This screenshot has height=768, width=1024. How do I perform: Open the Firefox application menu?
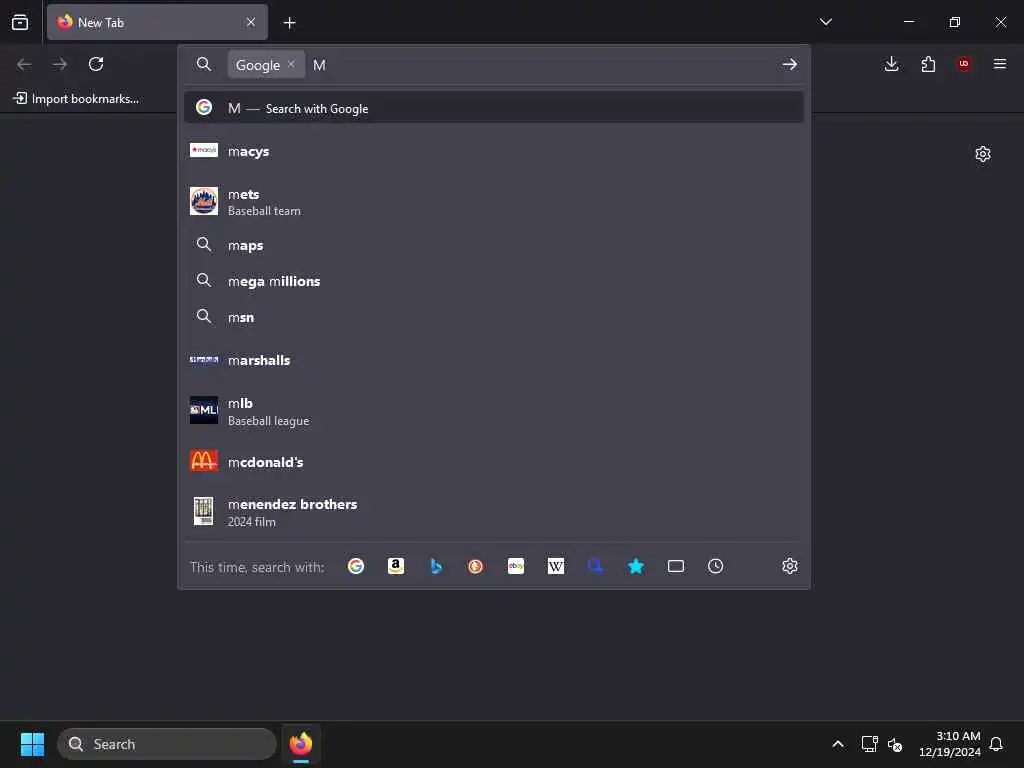click(x=1000, y=64)
